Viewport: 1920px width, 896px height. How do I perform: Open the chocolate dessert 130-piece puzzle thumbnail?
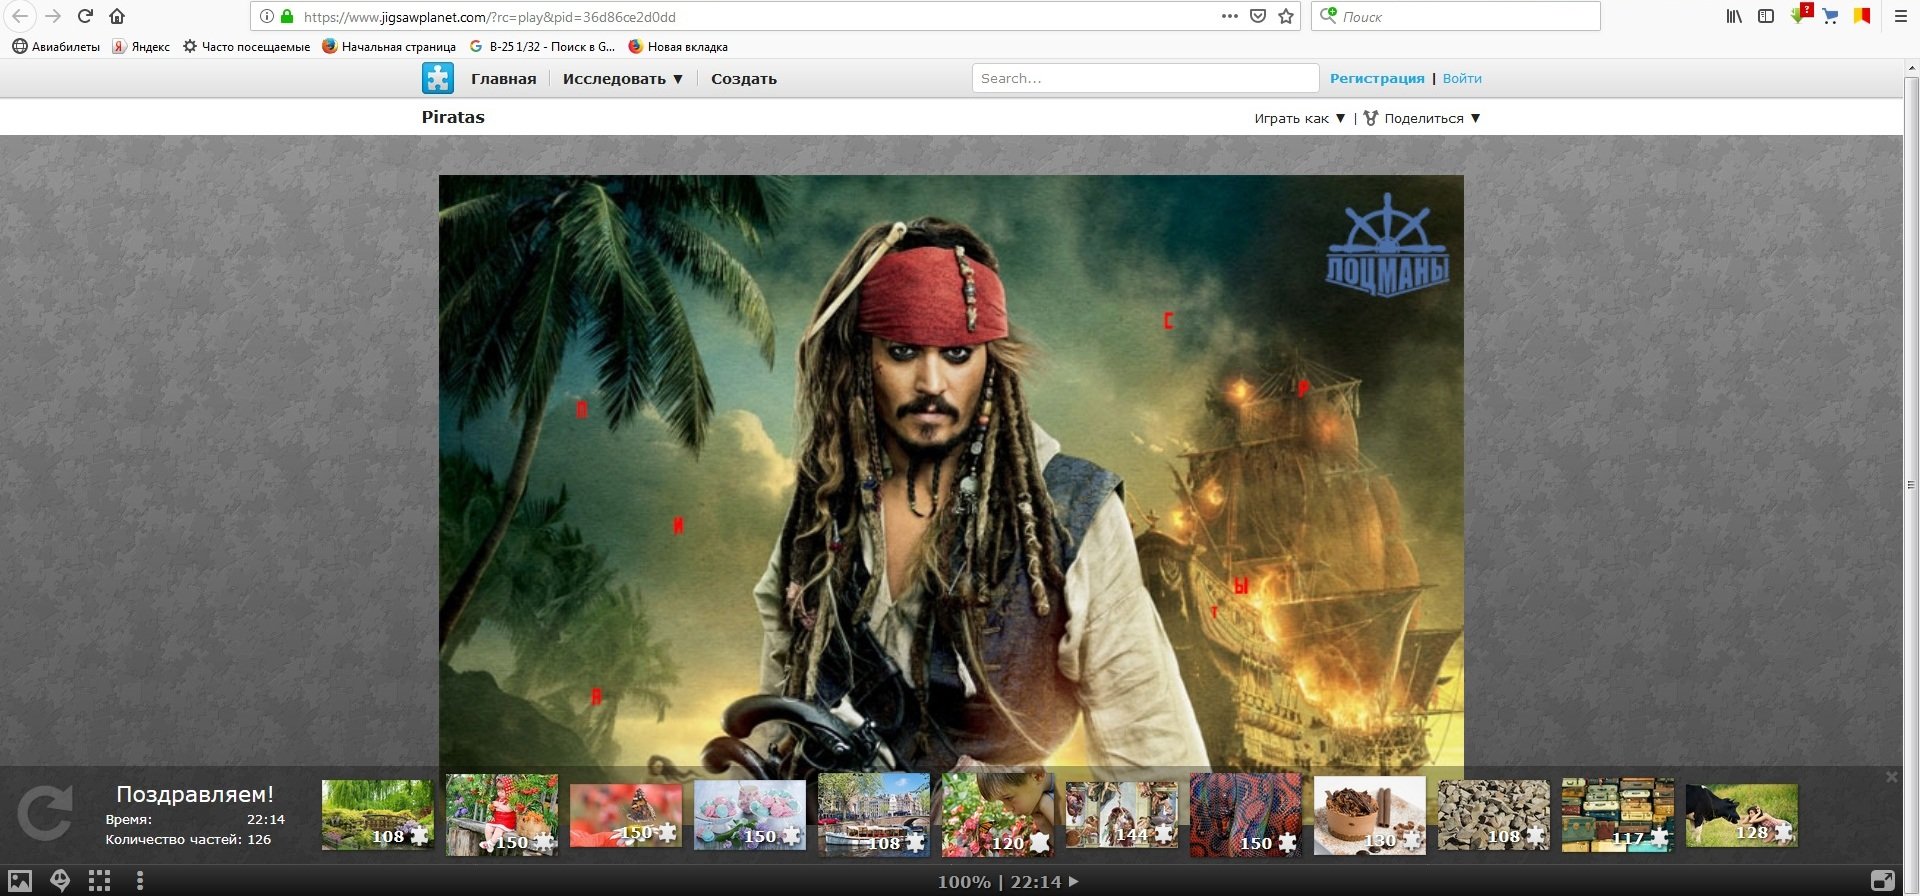pyautogui.click(x=1369, y=815)
